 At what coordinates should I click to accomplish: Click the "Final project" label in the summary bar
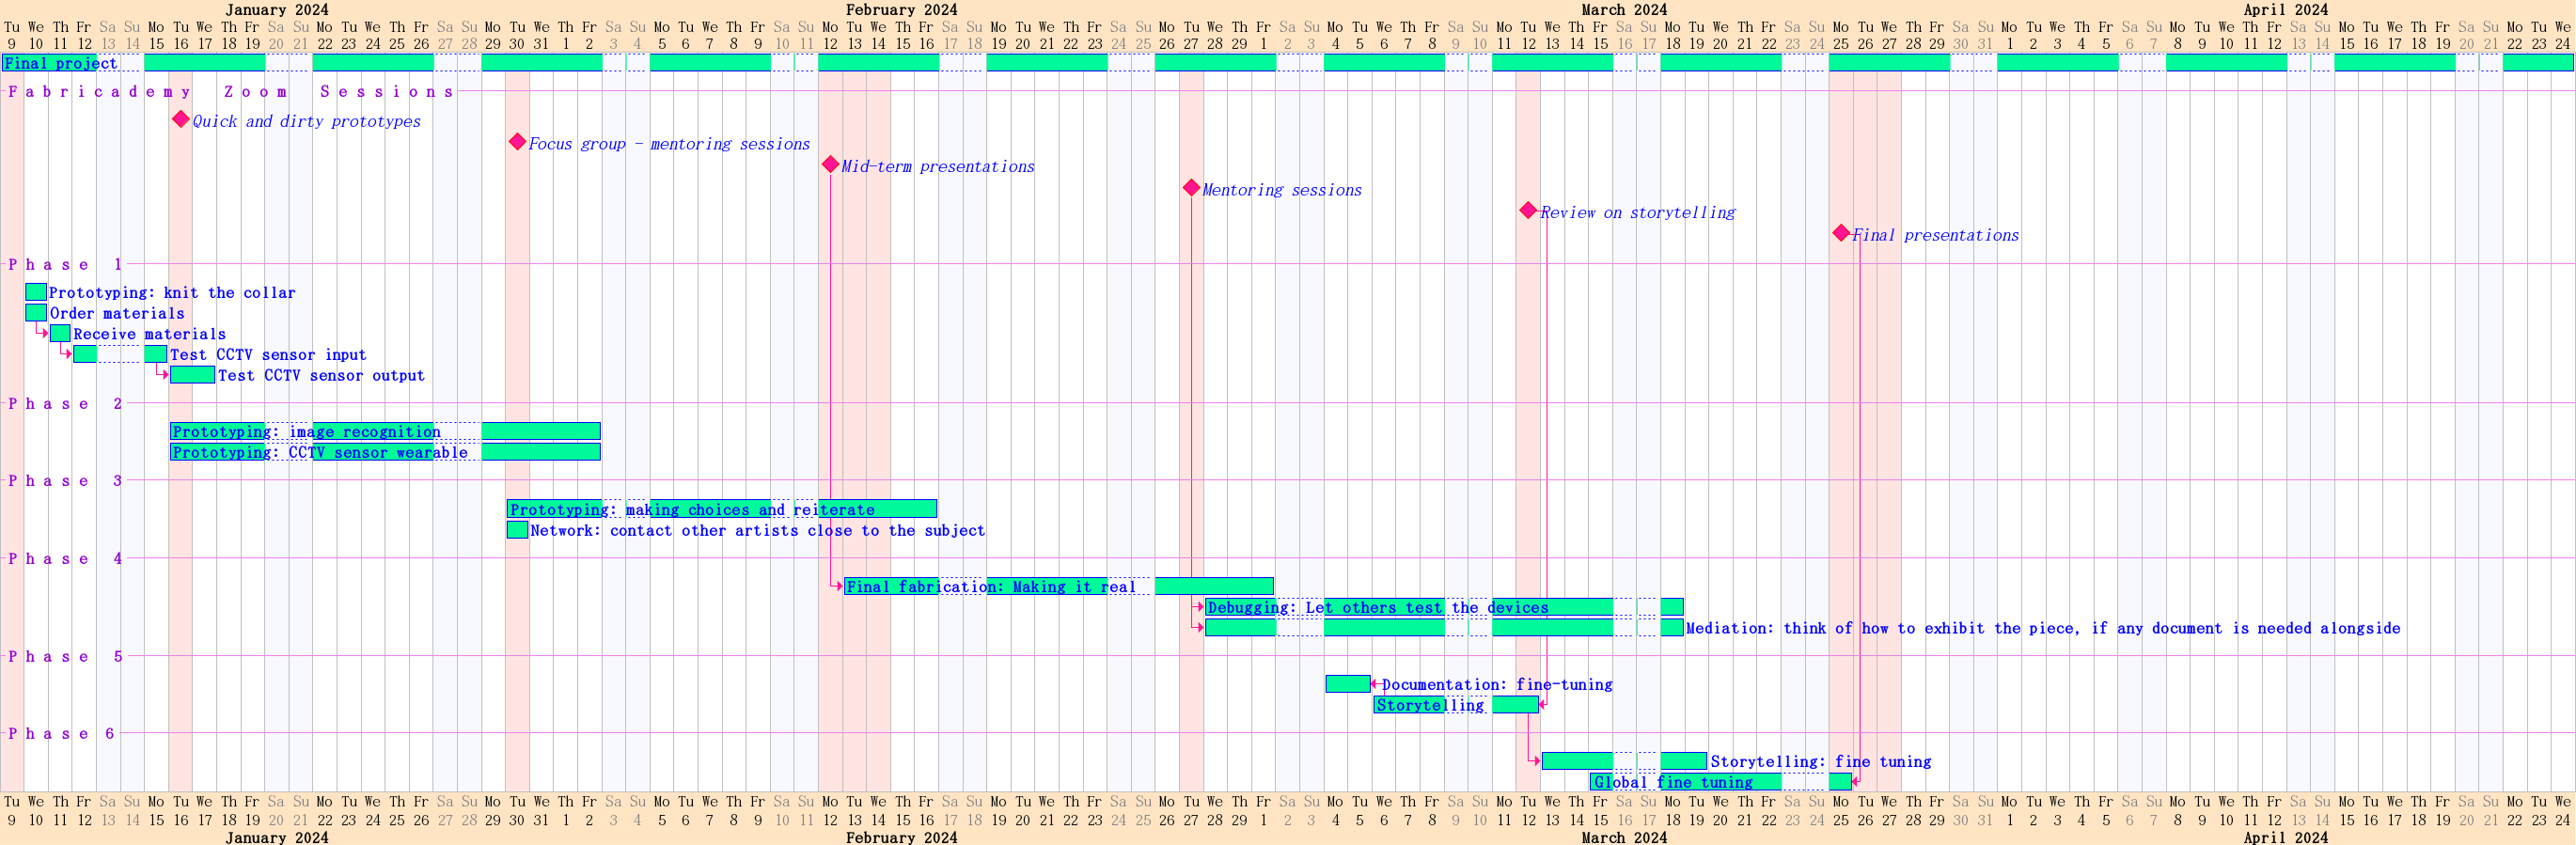point(60,63)
